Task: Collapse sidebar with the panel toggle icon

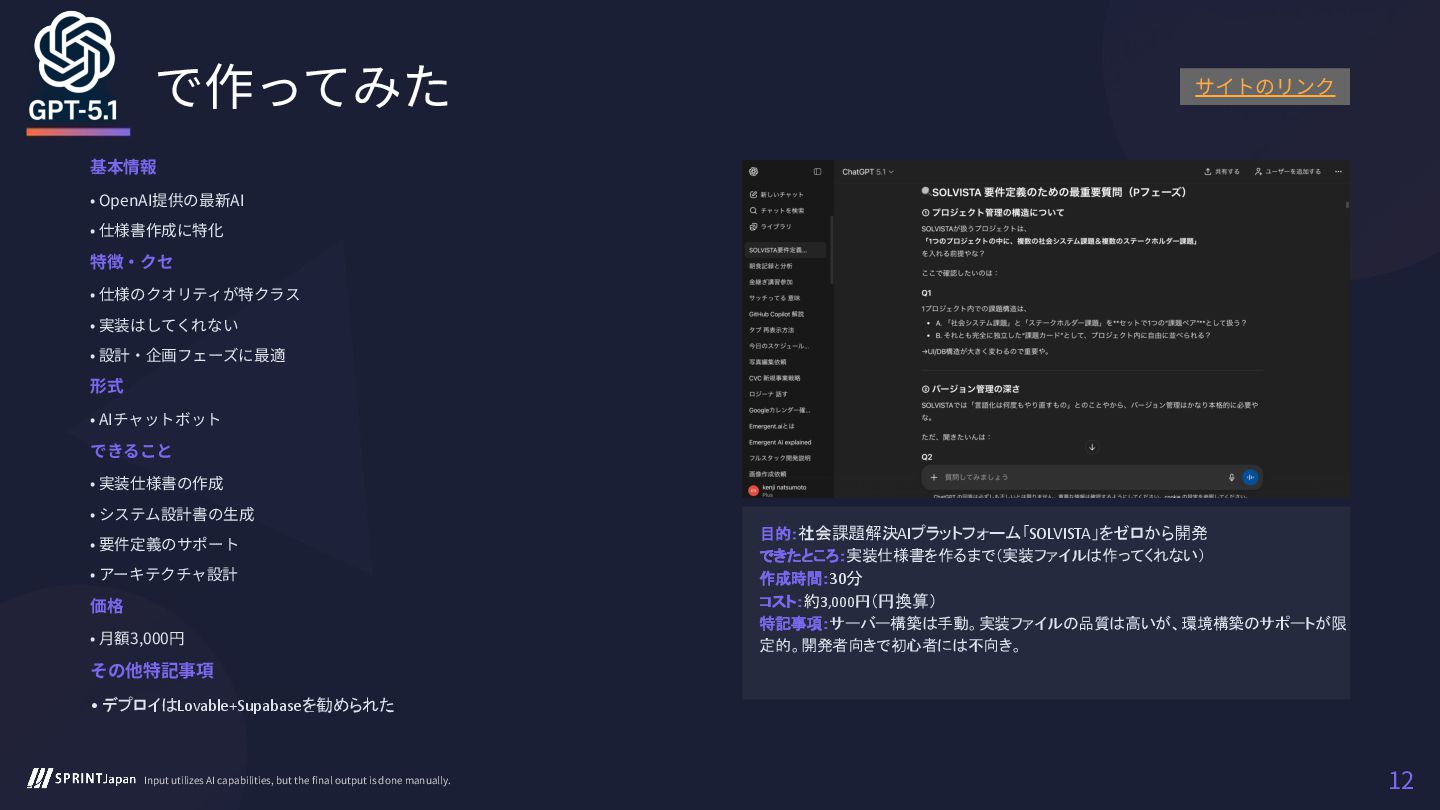Action: (x=817, y=172)
